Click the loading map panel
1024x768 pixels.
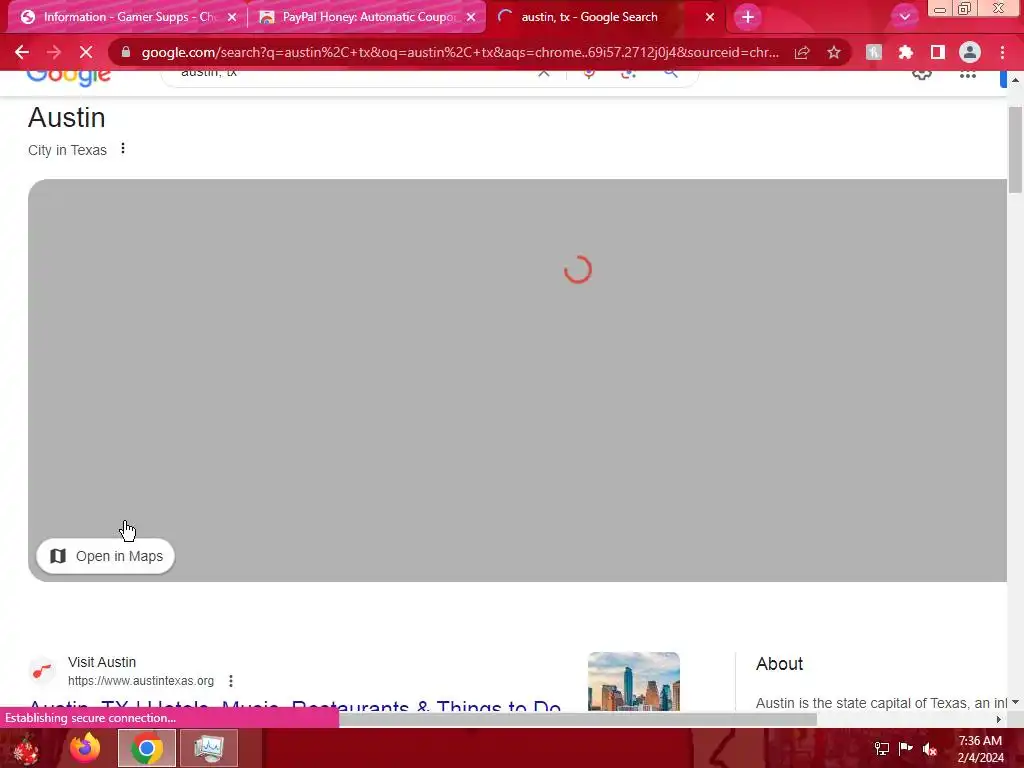517,380
